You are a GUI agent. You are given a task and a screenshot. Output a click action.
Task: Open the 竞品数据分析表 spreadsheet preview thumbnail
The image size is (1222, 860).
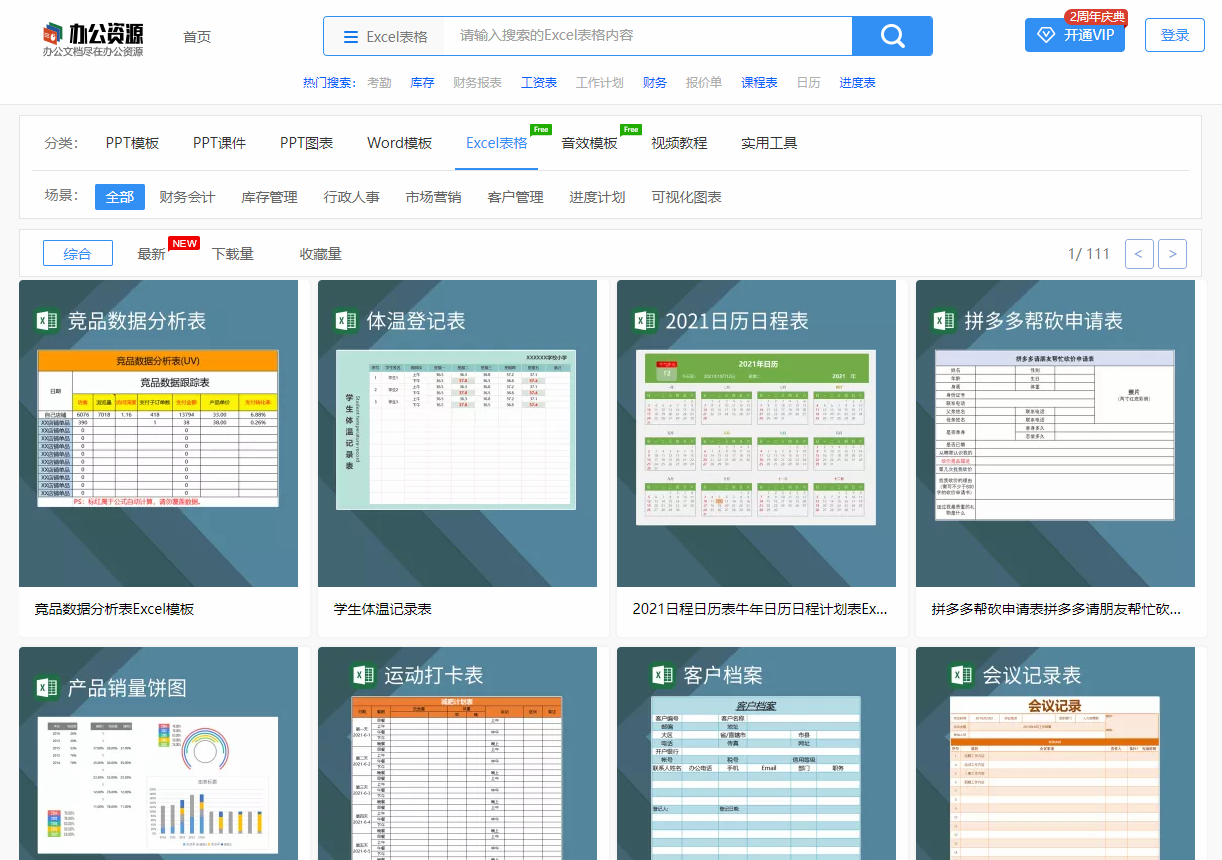point(158,428)
